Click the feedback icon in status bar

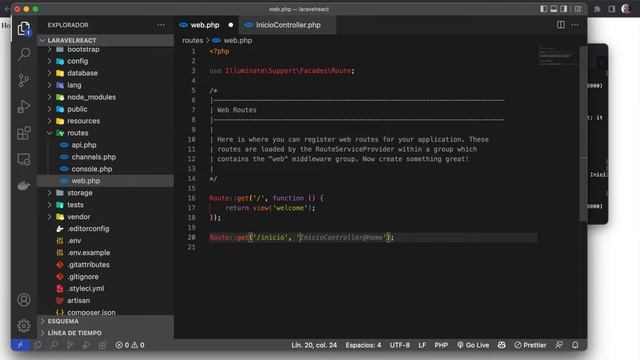[559, 345]
